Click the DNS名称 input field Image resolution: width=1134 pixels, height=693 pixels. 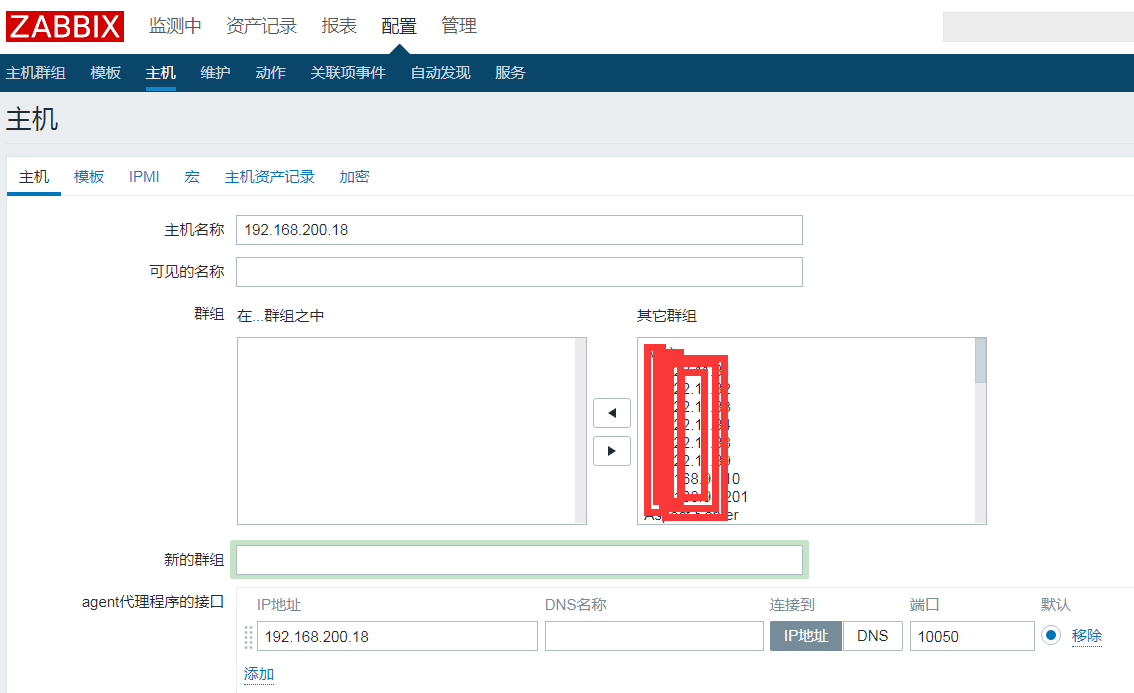[x=655, y=637]
